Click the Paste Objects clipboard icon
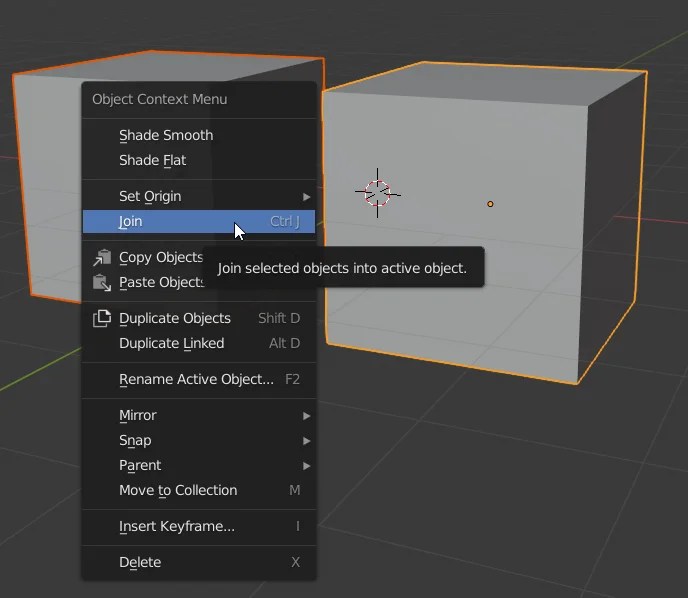This screenshot has width=688, height=598. coord(102,283)
